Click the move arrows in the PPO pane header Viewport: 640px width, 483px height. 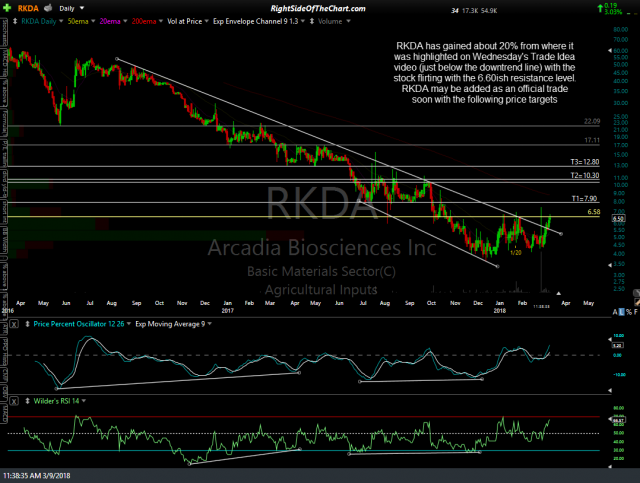pos(27,324)
